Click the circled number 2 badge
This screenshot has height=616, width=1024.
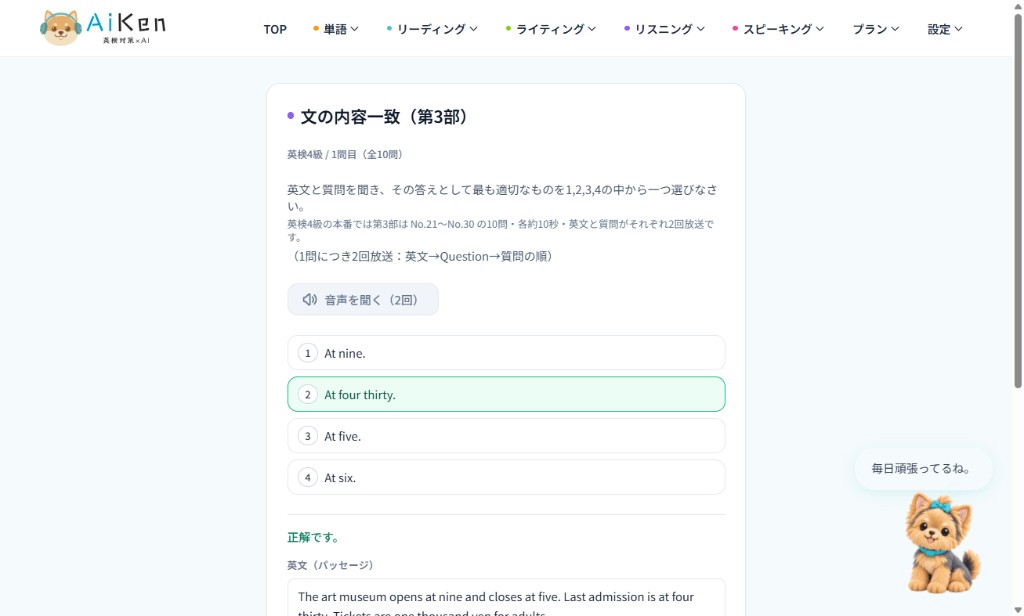308,395
